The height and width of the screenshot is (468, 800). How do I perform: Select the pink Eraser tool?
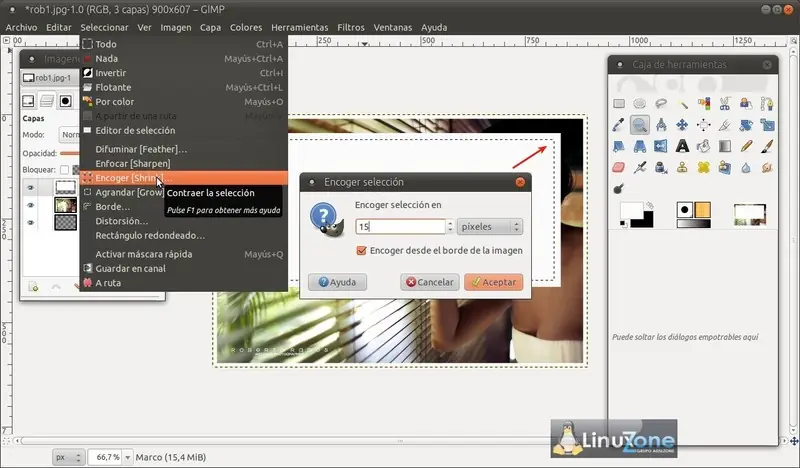619,167
